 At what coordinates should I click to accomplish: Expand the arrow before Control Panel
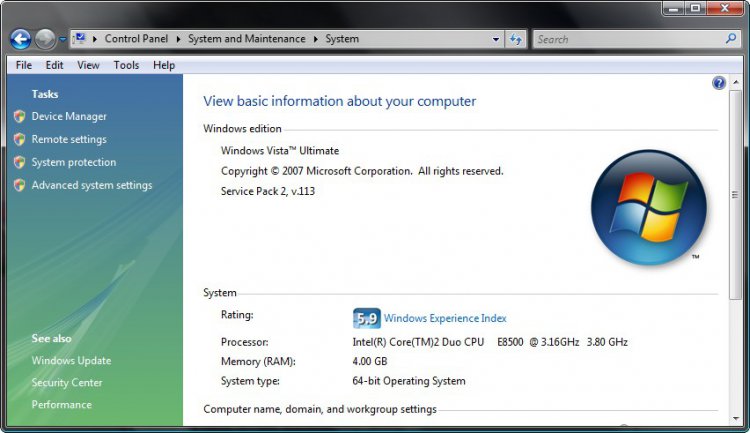(95, 39)
